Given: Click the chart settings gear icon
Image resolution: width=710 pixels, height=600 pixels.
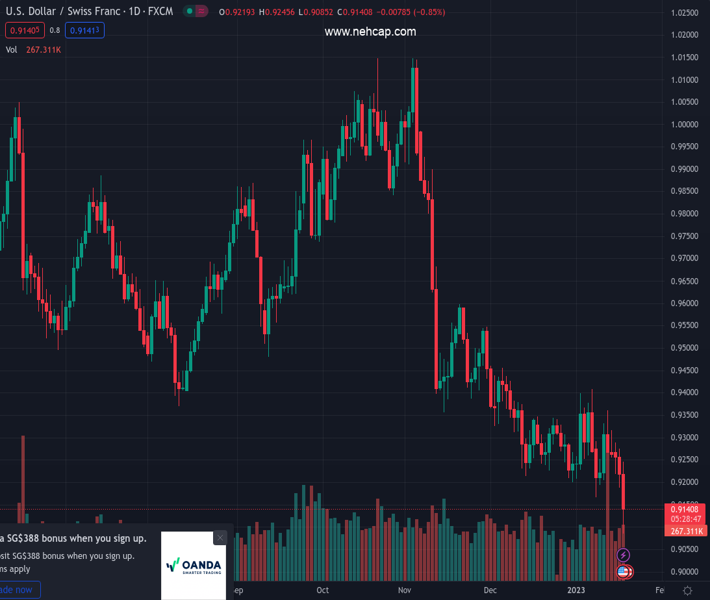Looking at the screenshot, I should [687, 591].
